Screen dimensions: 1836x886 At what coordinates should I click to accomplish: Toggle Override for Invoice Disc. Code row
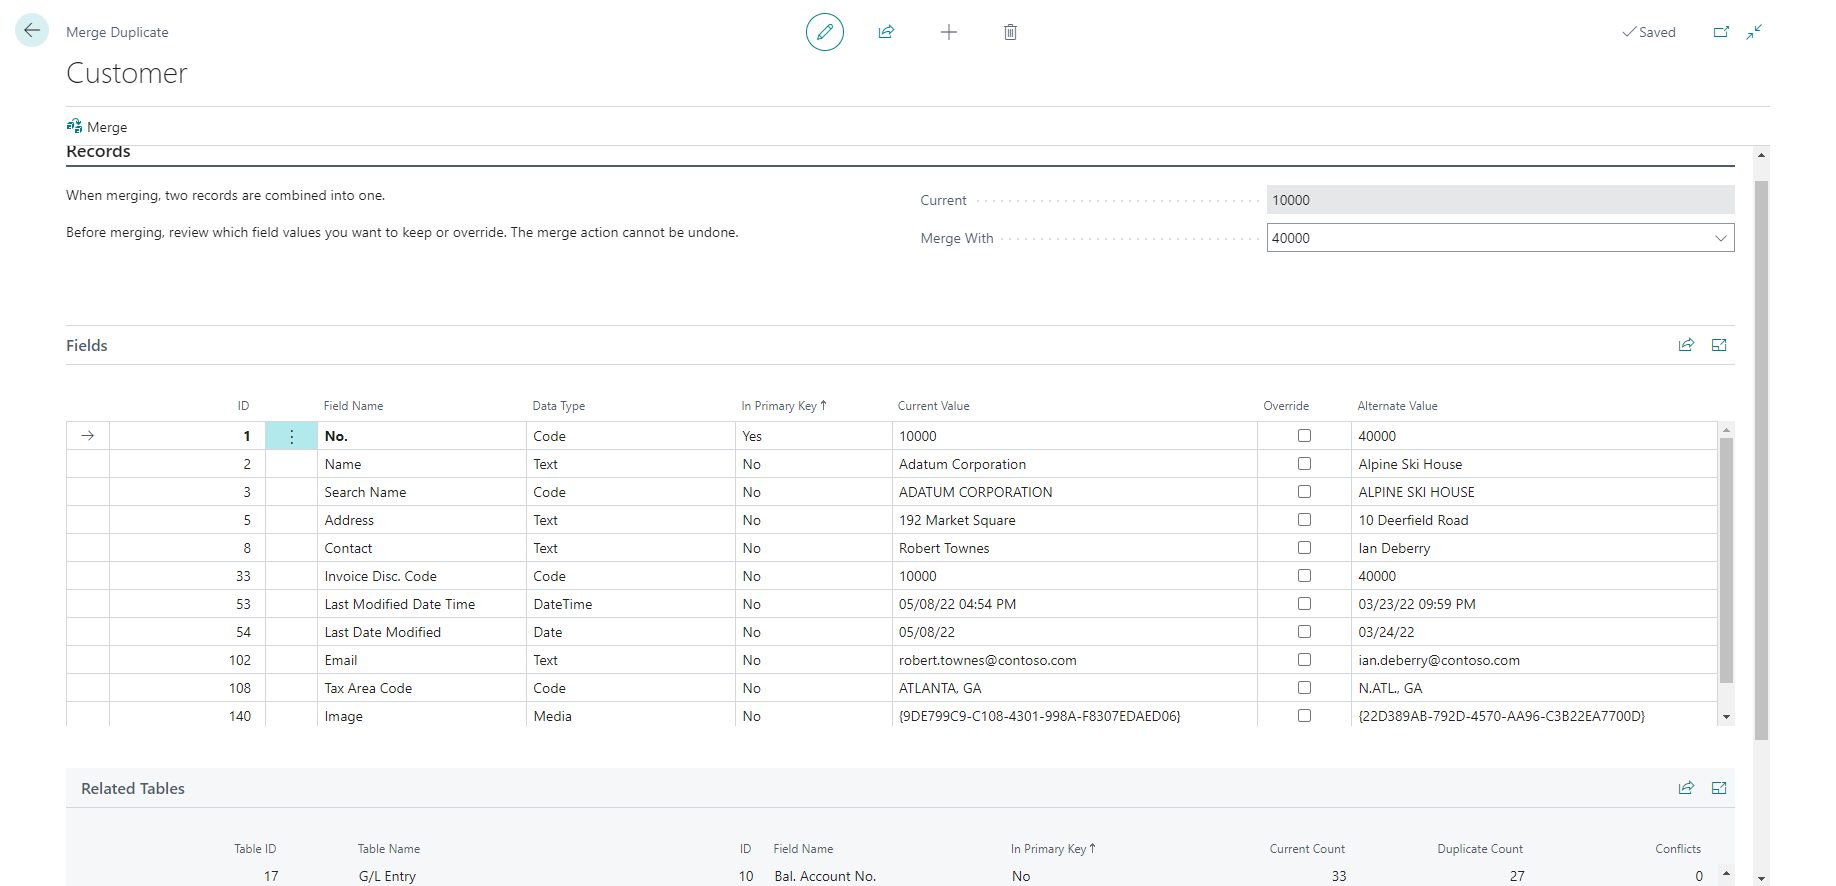(x=1304, y=576)
